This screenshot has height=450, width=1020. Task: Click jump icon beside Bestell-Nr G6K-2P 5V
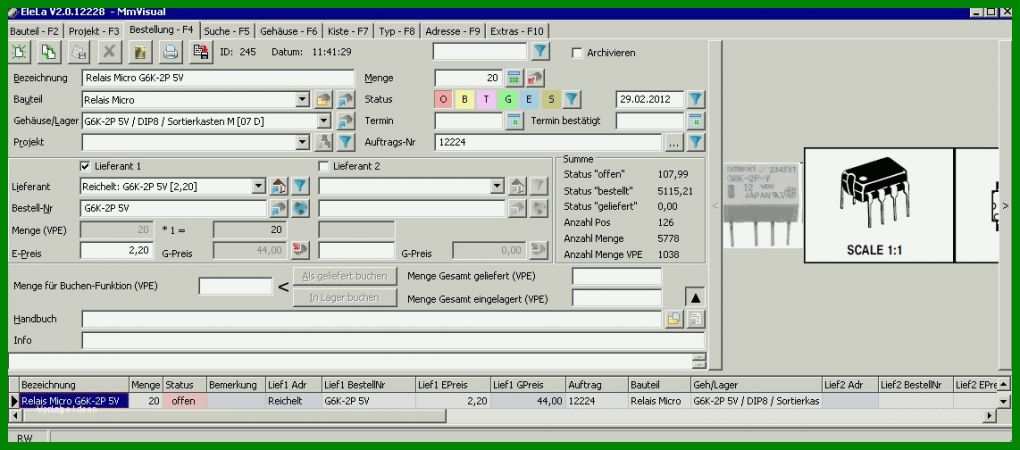point(279,208)
